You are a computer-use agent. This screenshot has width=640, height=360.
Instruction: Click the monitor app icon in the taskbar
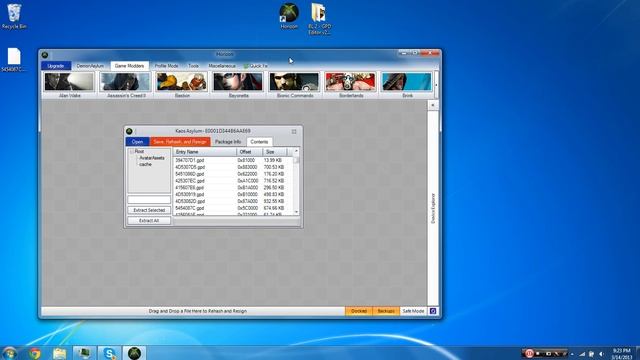coord(84,353)
